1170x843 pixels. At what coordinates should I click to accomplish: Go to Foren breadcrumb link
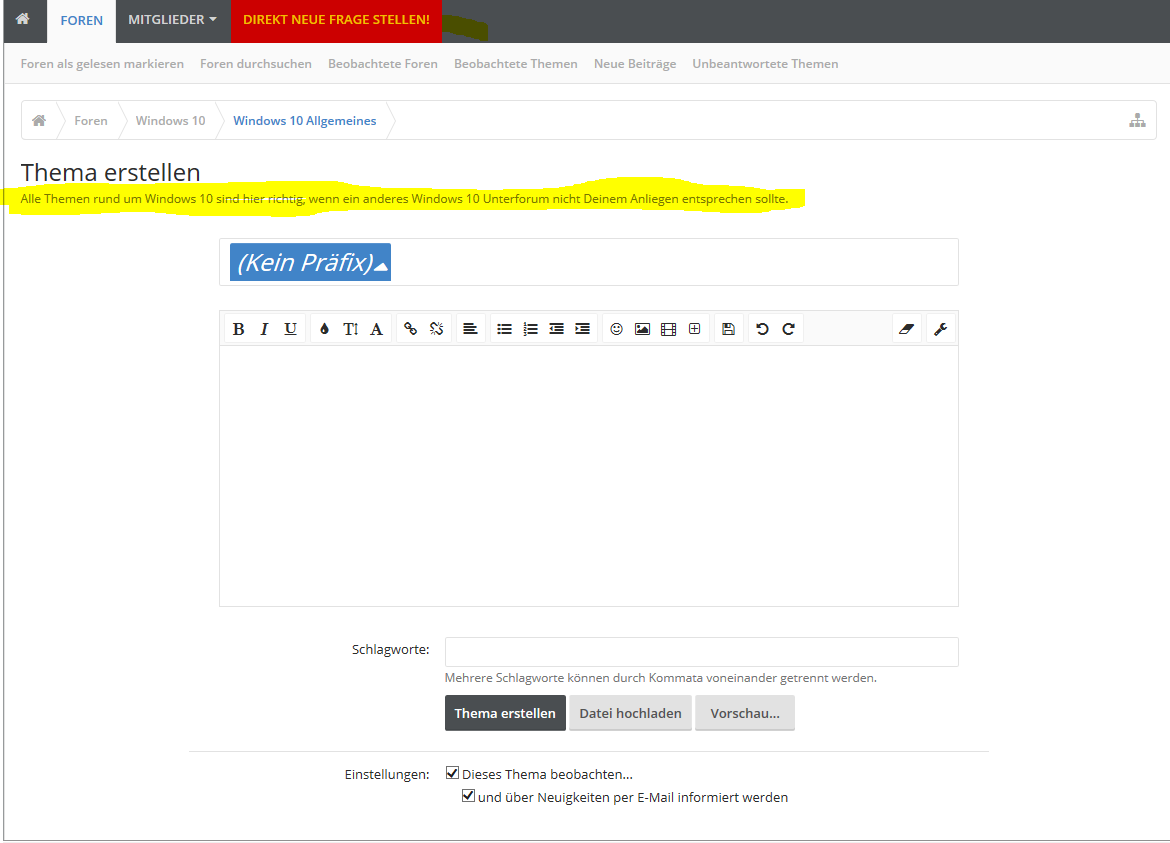tap(91, 121)
